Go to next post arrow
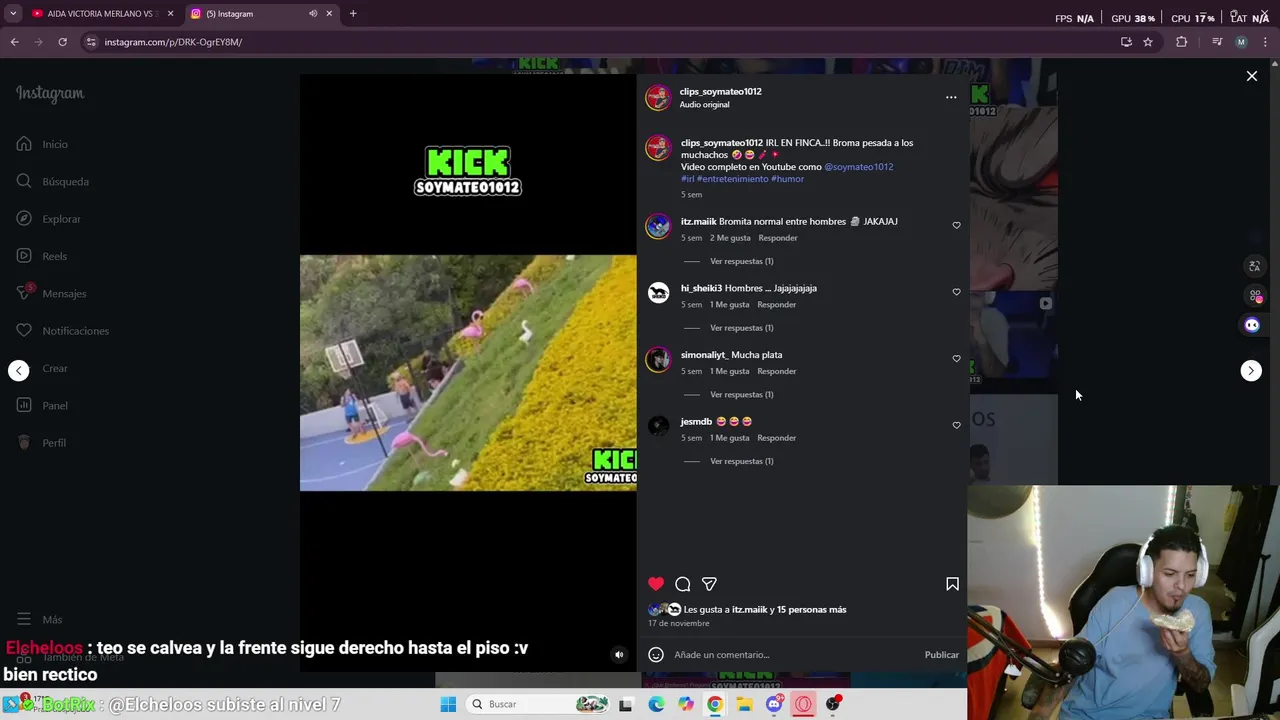The height and width of the screenshot is (720, 1280). click(1251, 371)
